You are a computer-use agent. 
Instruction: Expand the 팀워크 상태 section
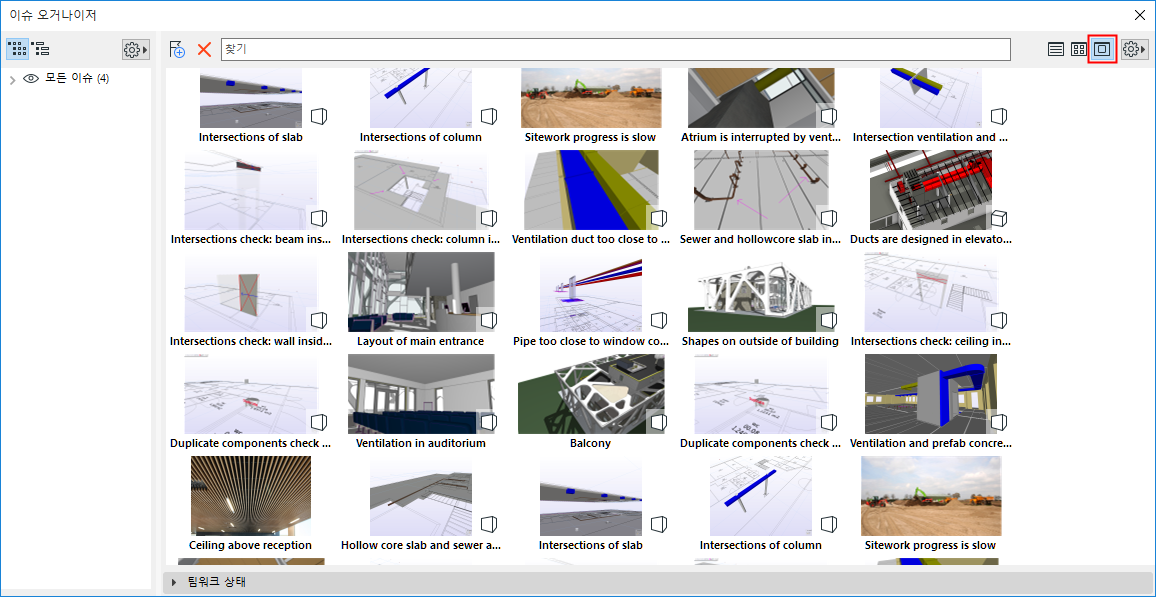[175, 582]
